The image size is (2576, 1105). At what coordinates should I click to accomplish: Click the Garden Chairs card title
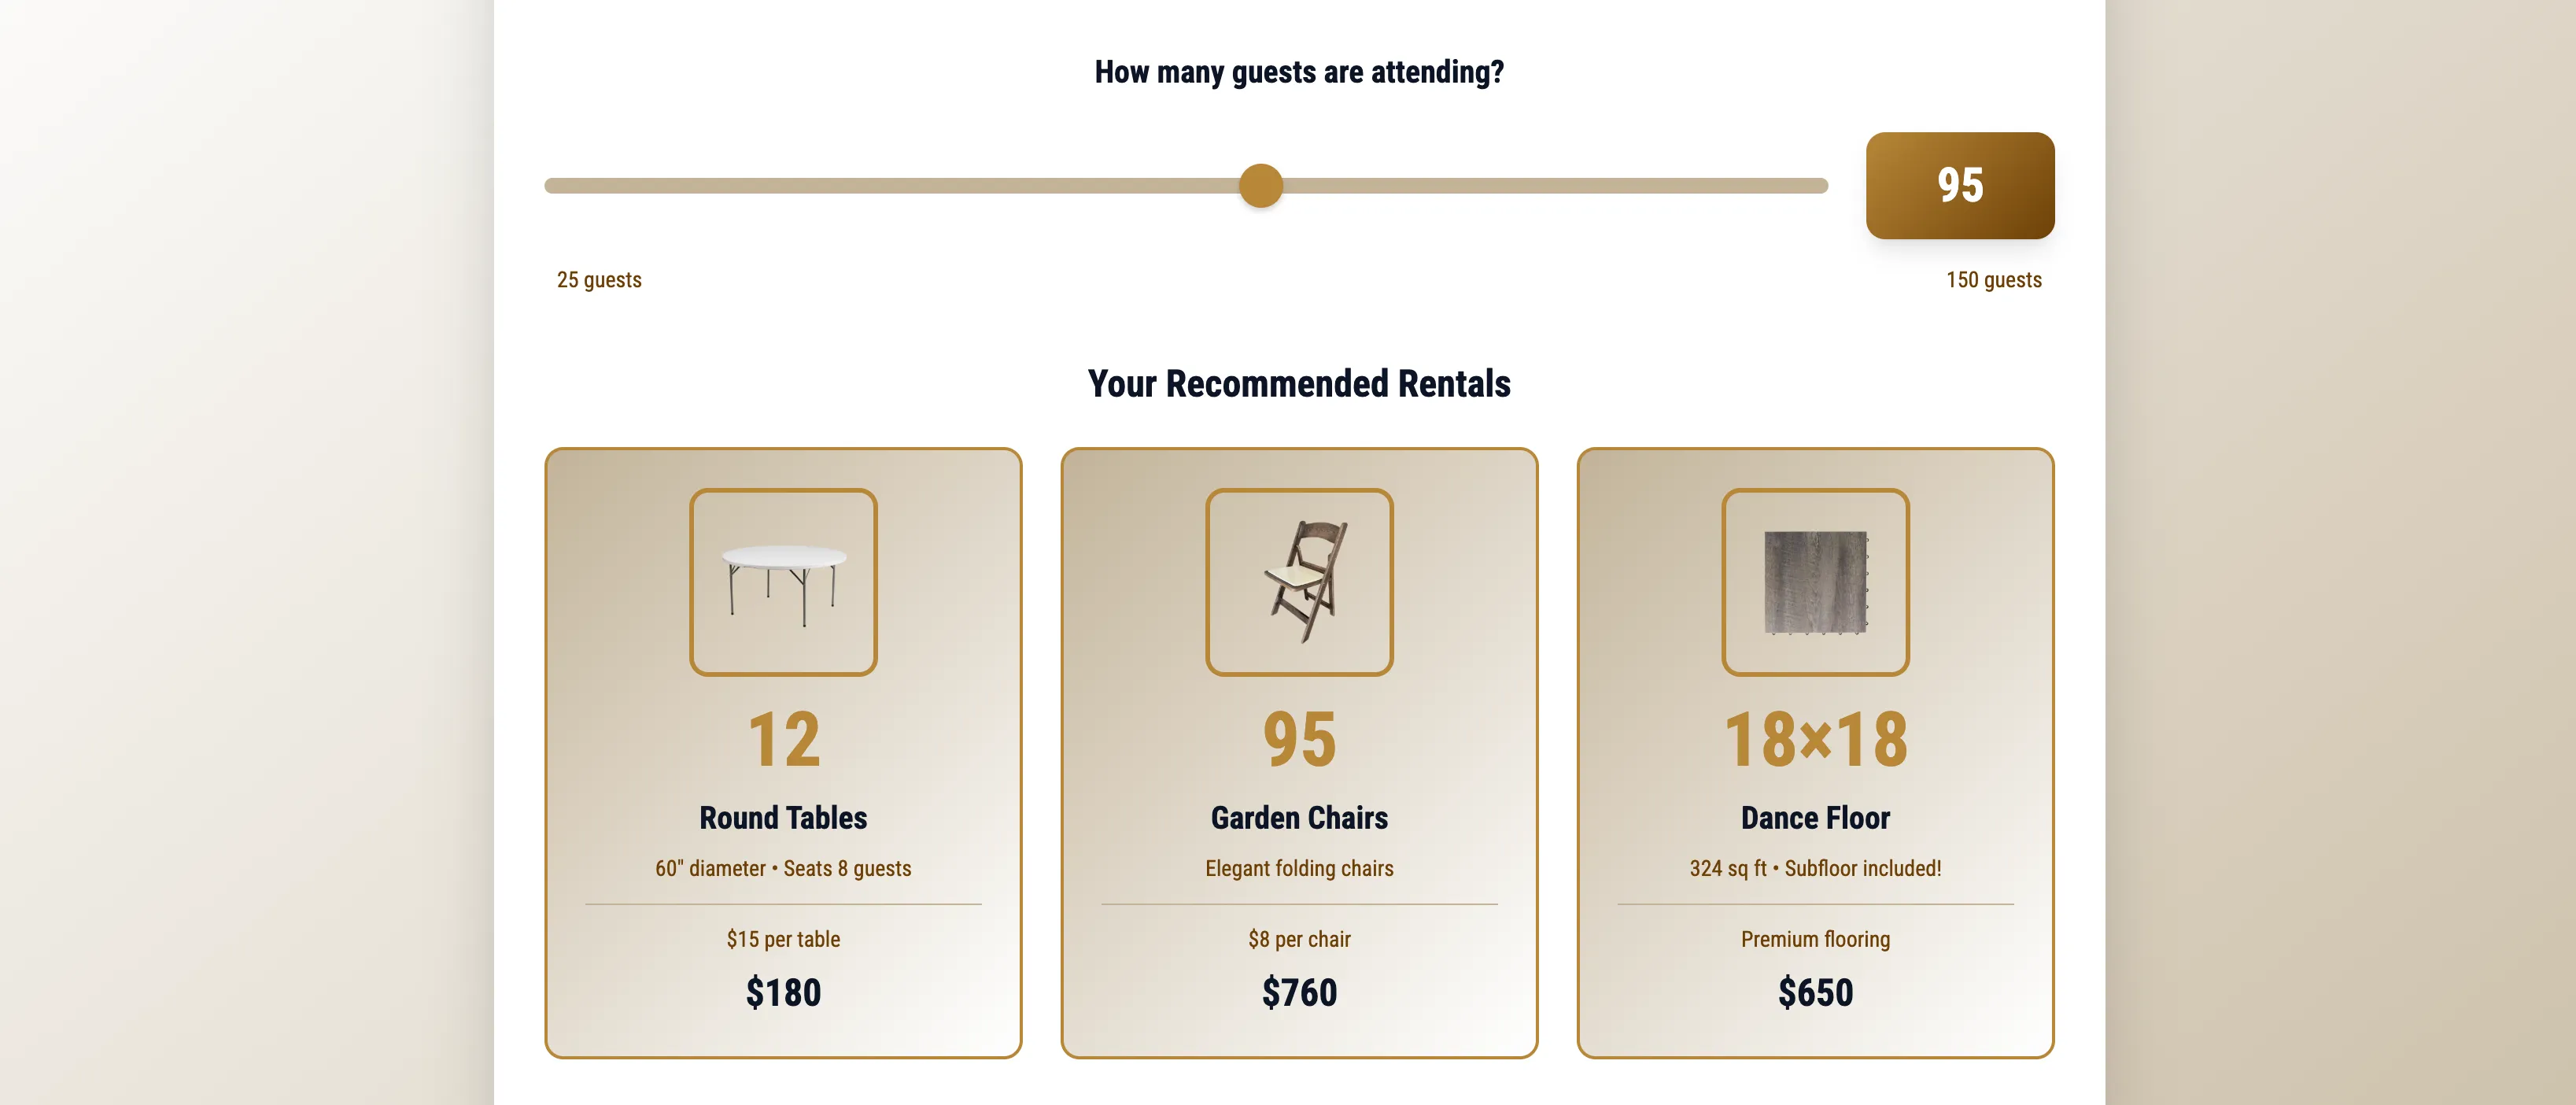pos(1299,818)
